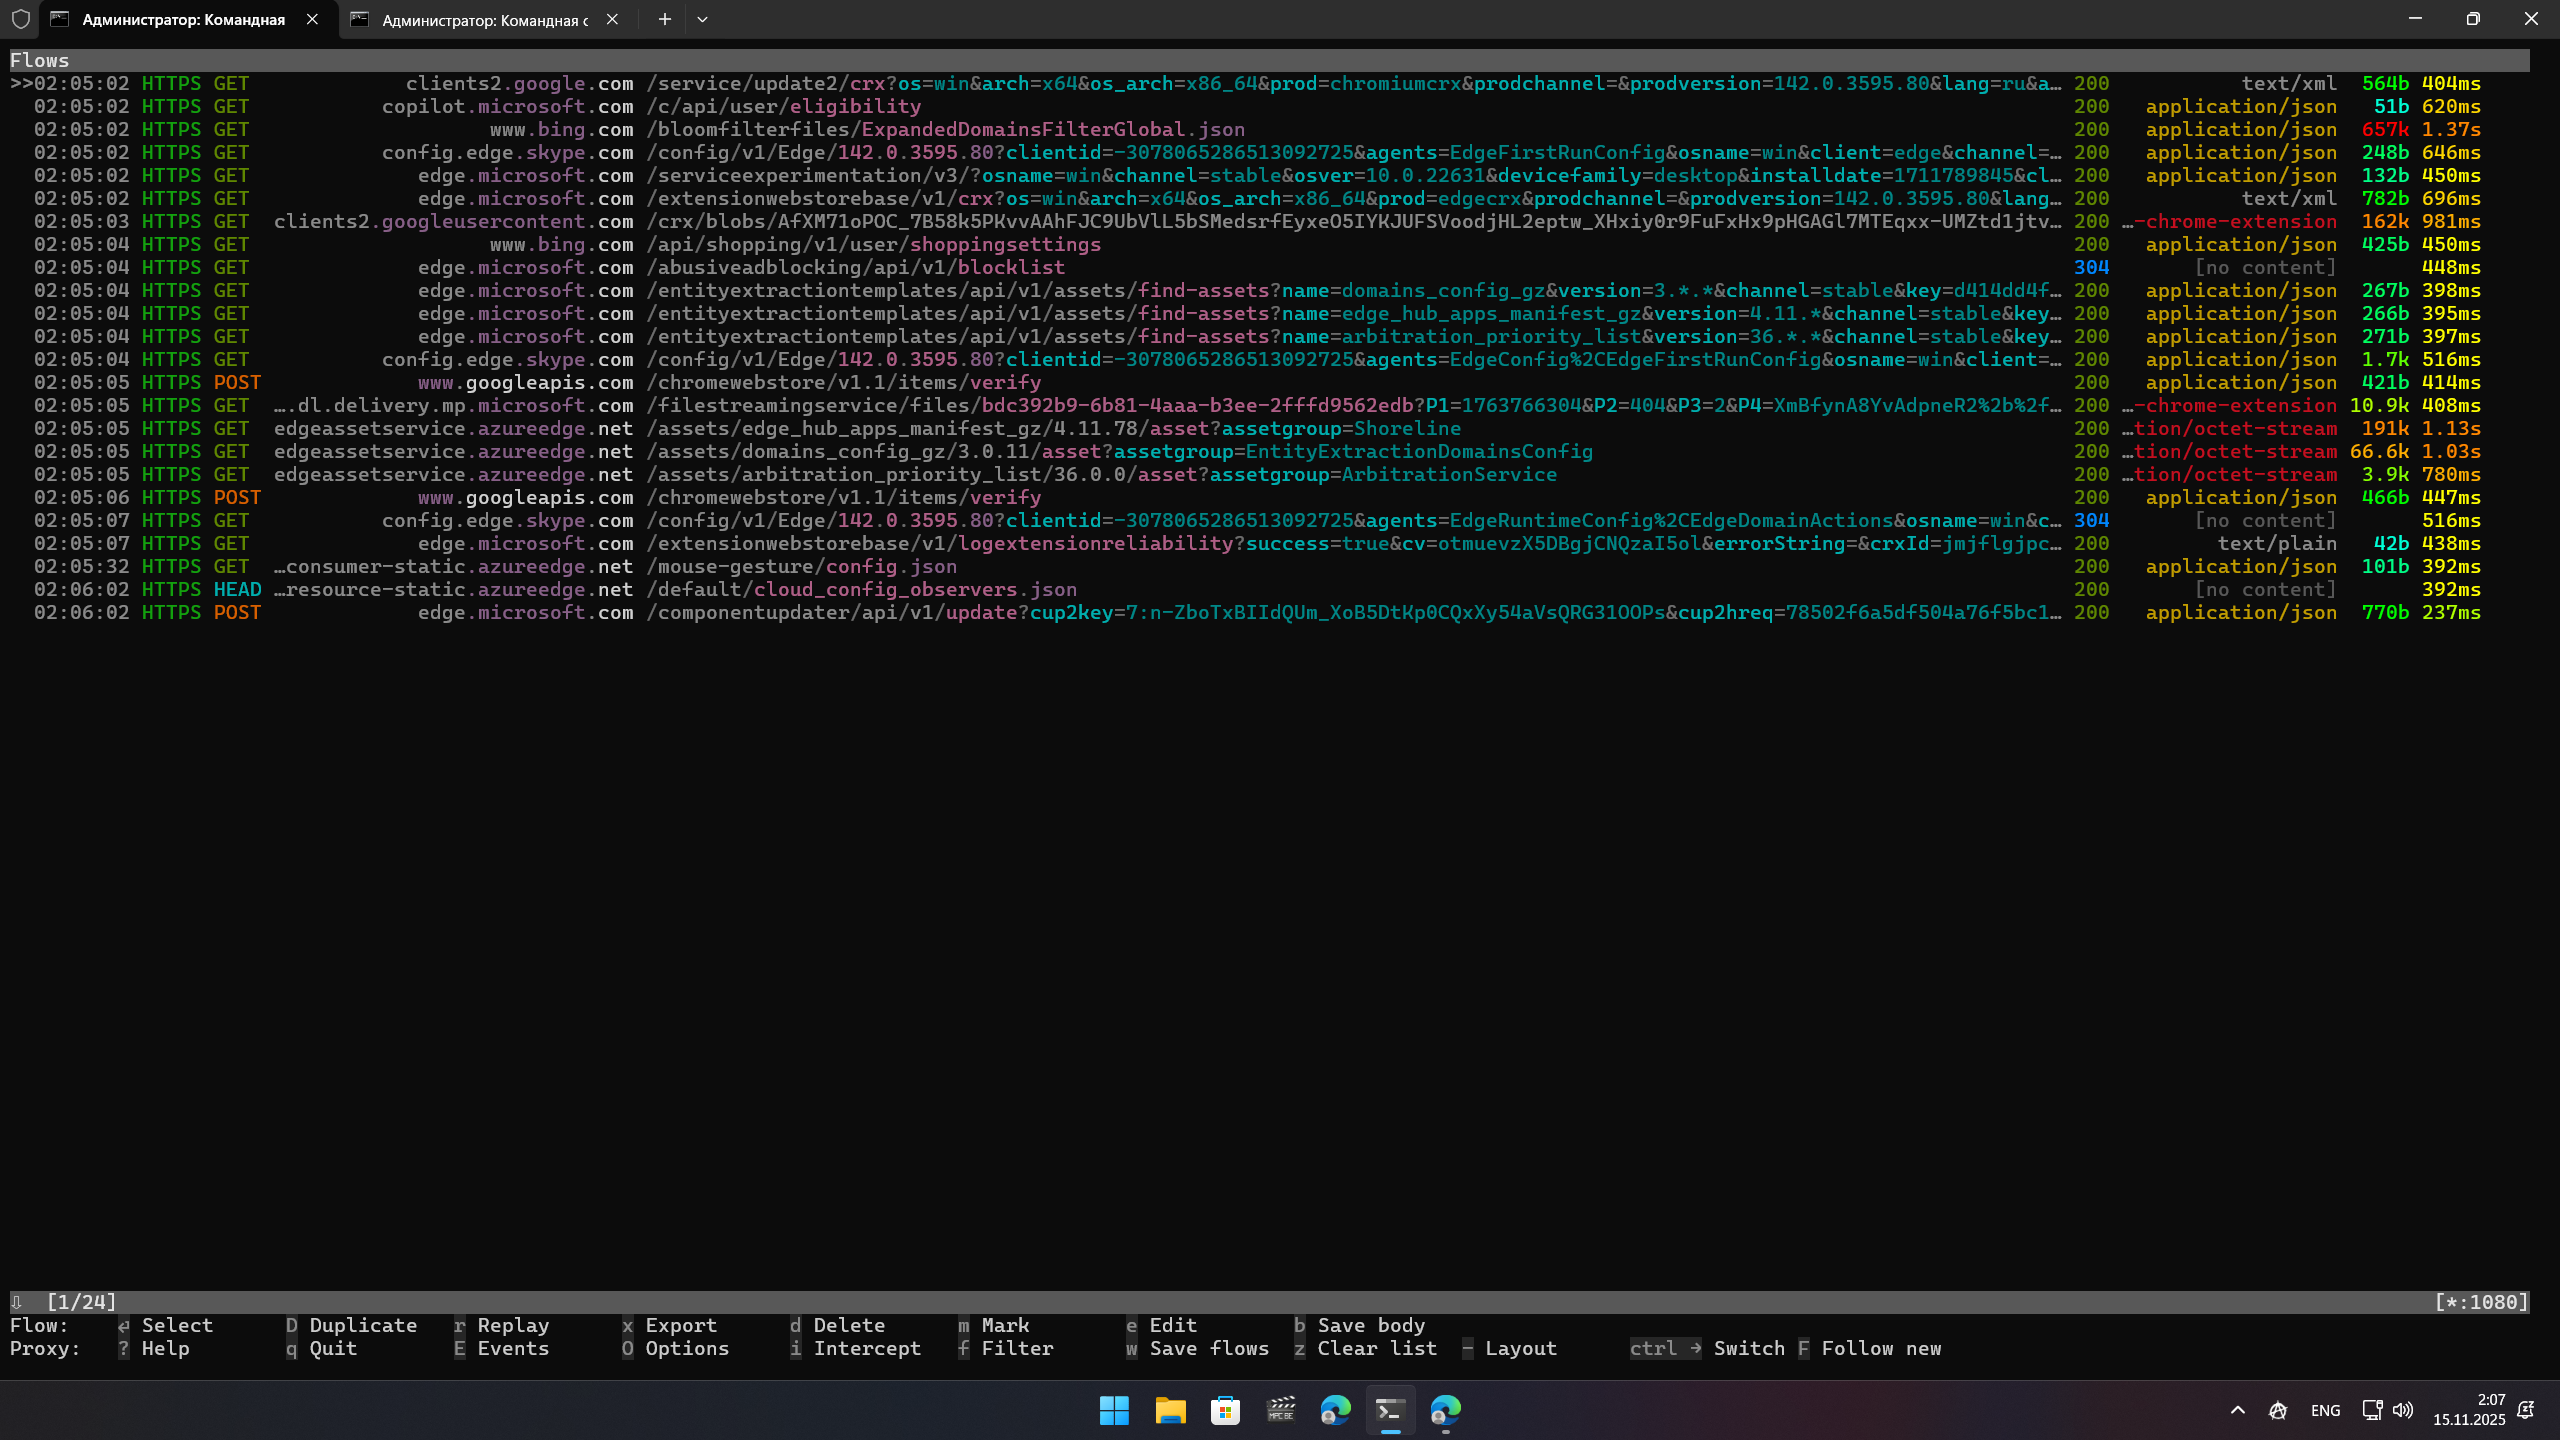
Task: Add a new terminal tab
Action: pos(664,19)
